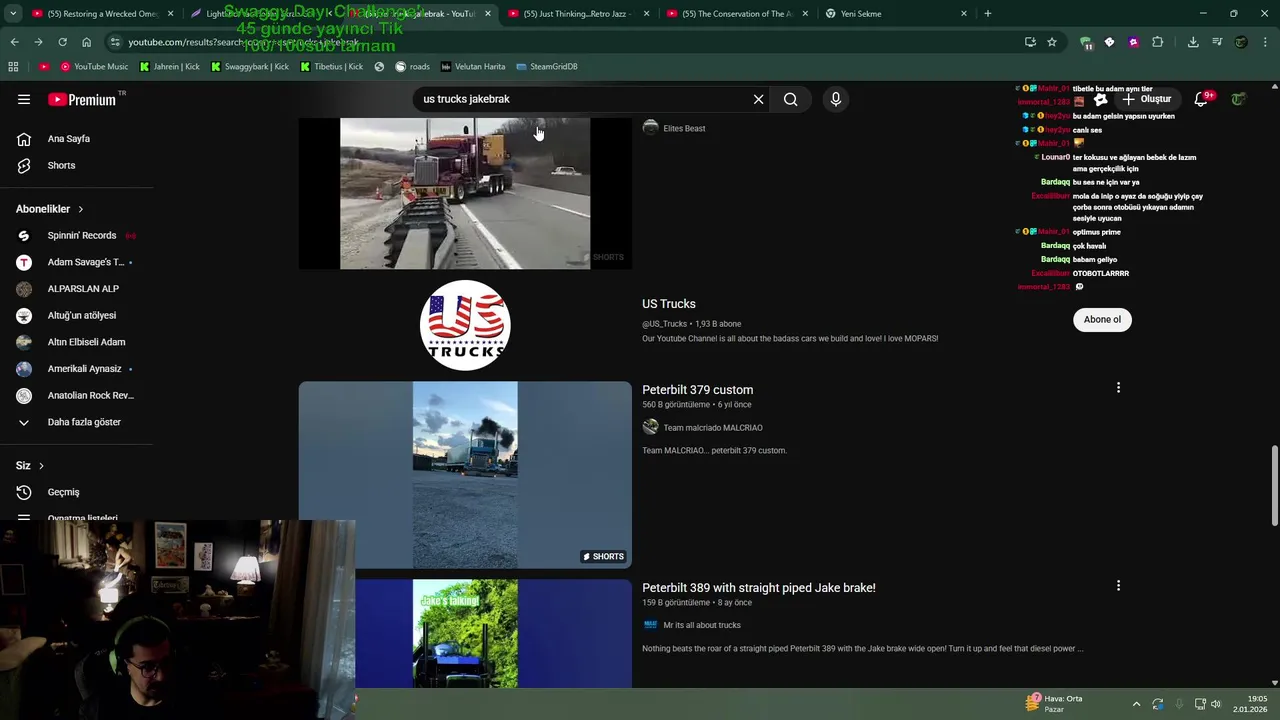Open SteamGridDB bookmark

pyautogui.click(x=547, y=67)
